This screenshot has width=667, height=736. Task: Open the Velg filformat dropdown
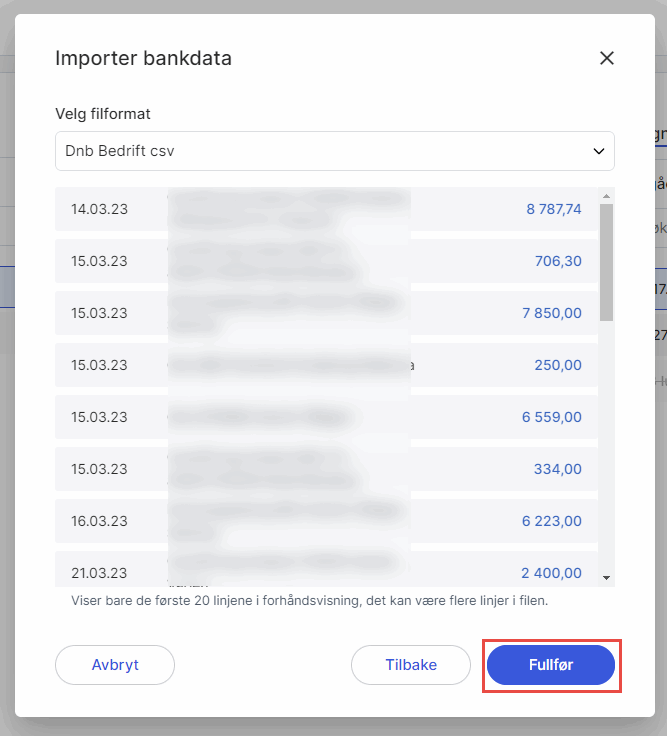click(x=335, y=151)
